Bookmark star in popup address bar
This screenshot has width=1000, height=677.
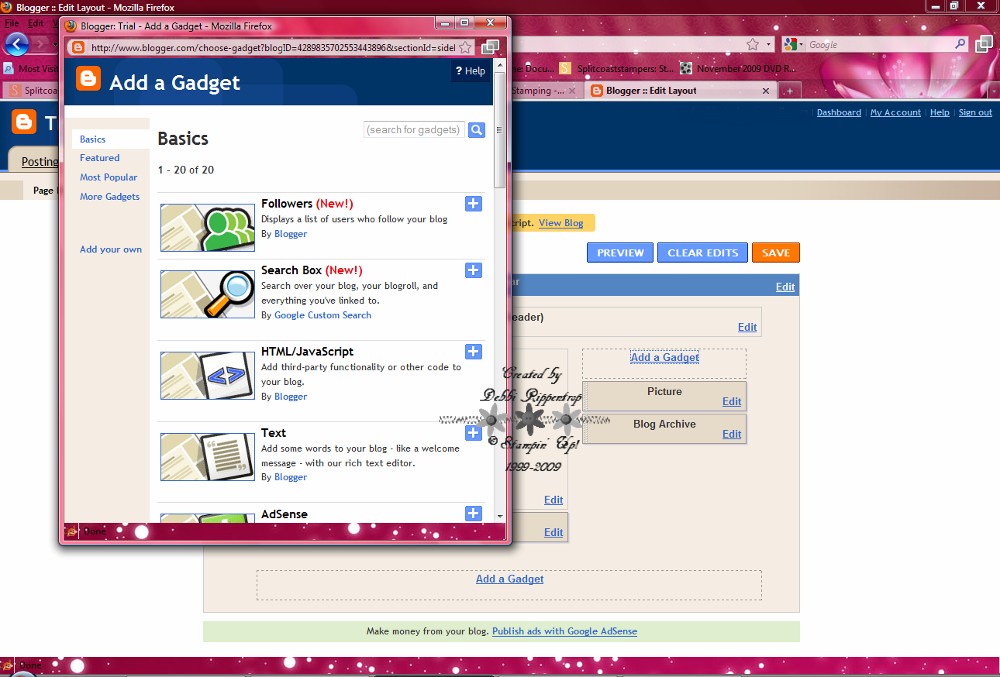point(466,47)
